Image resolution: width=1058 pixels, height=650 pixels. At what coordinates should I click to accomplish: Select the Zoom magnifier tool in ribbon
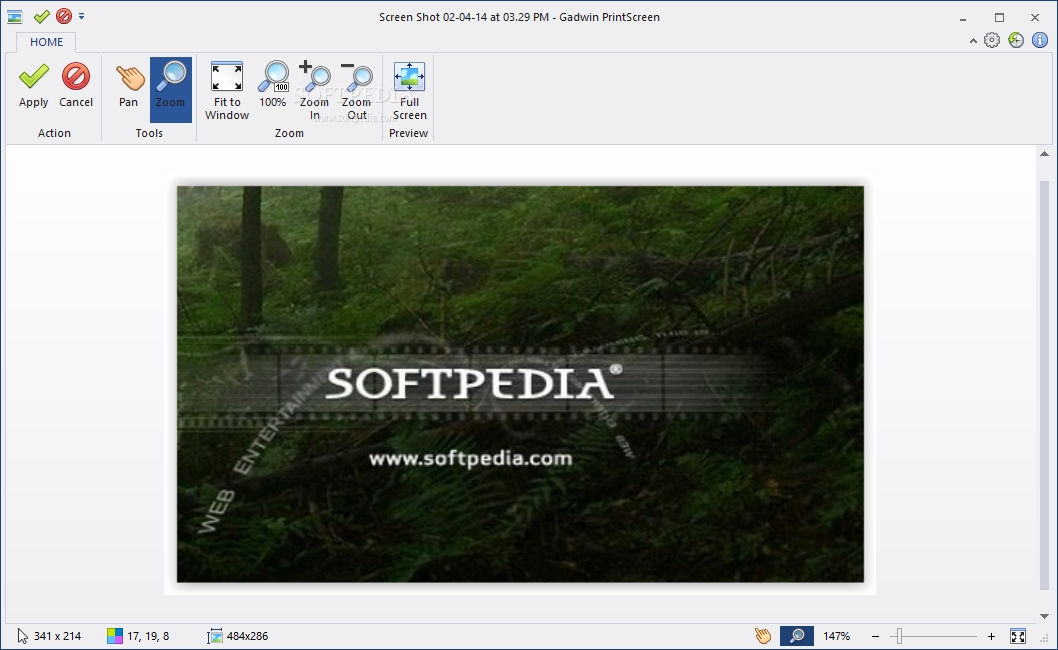170,89
